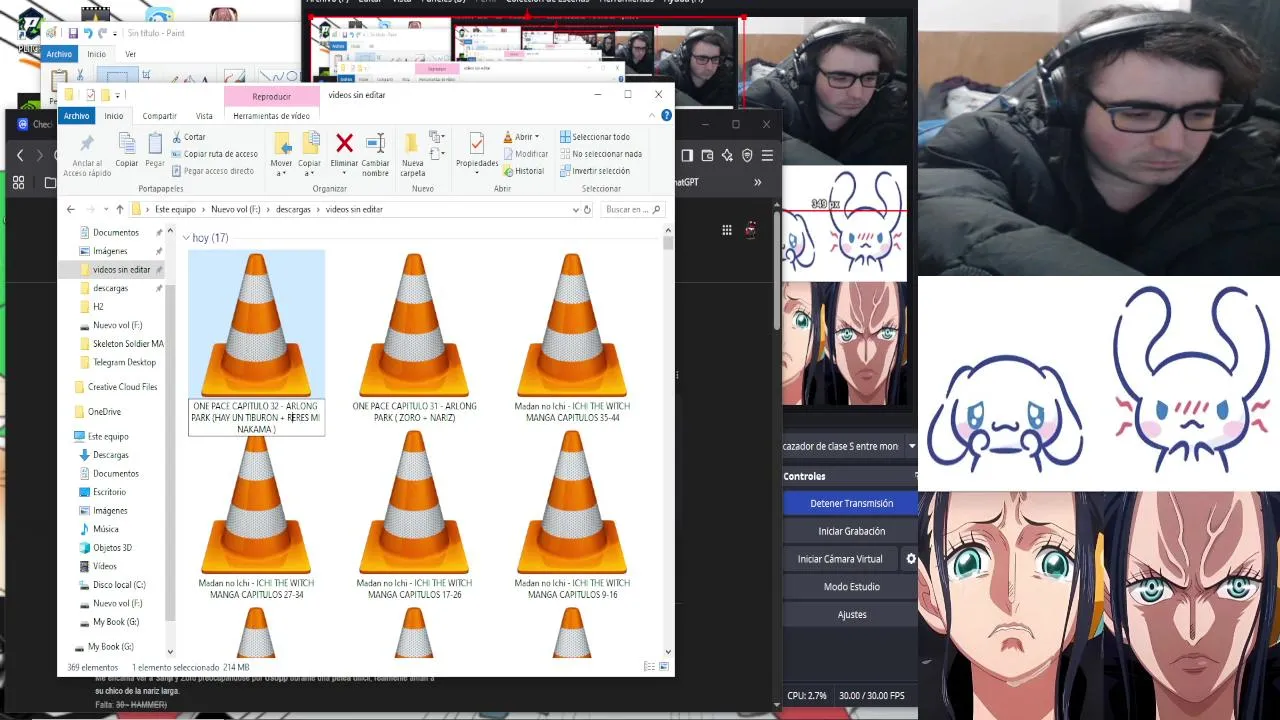Collapse the hoy (17) group

pyautogui.click(x=187, y=238)
